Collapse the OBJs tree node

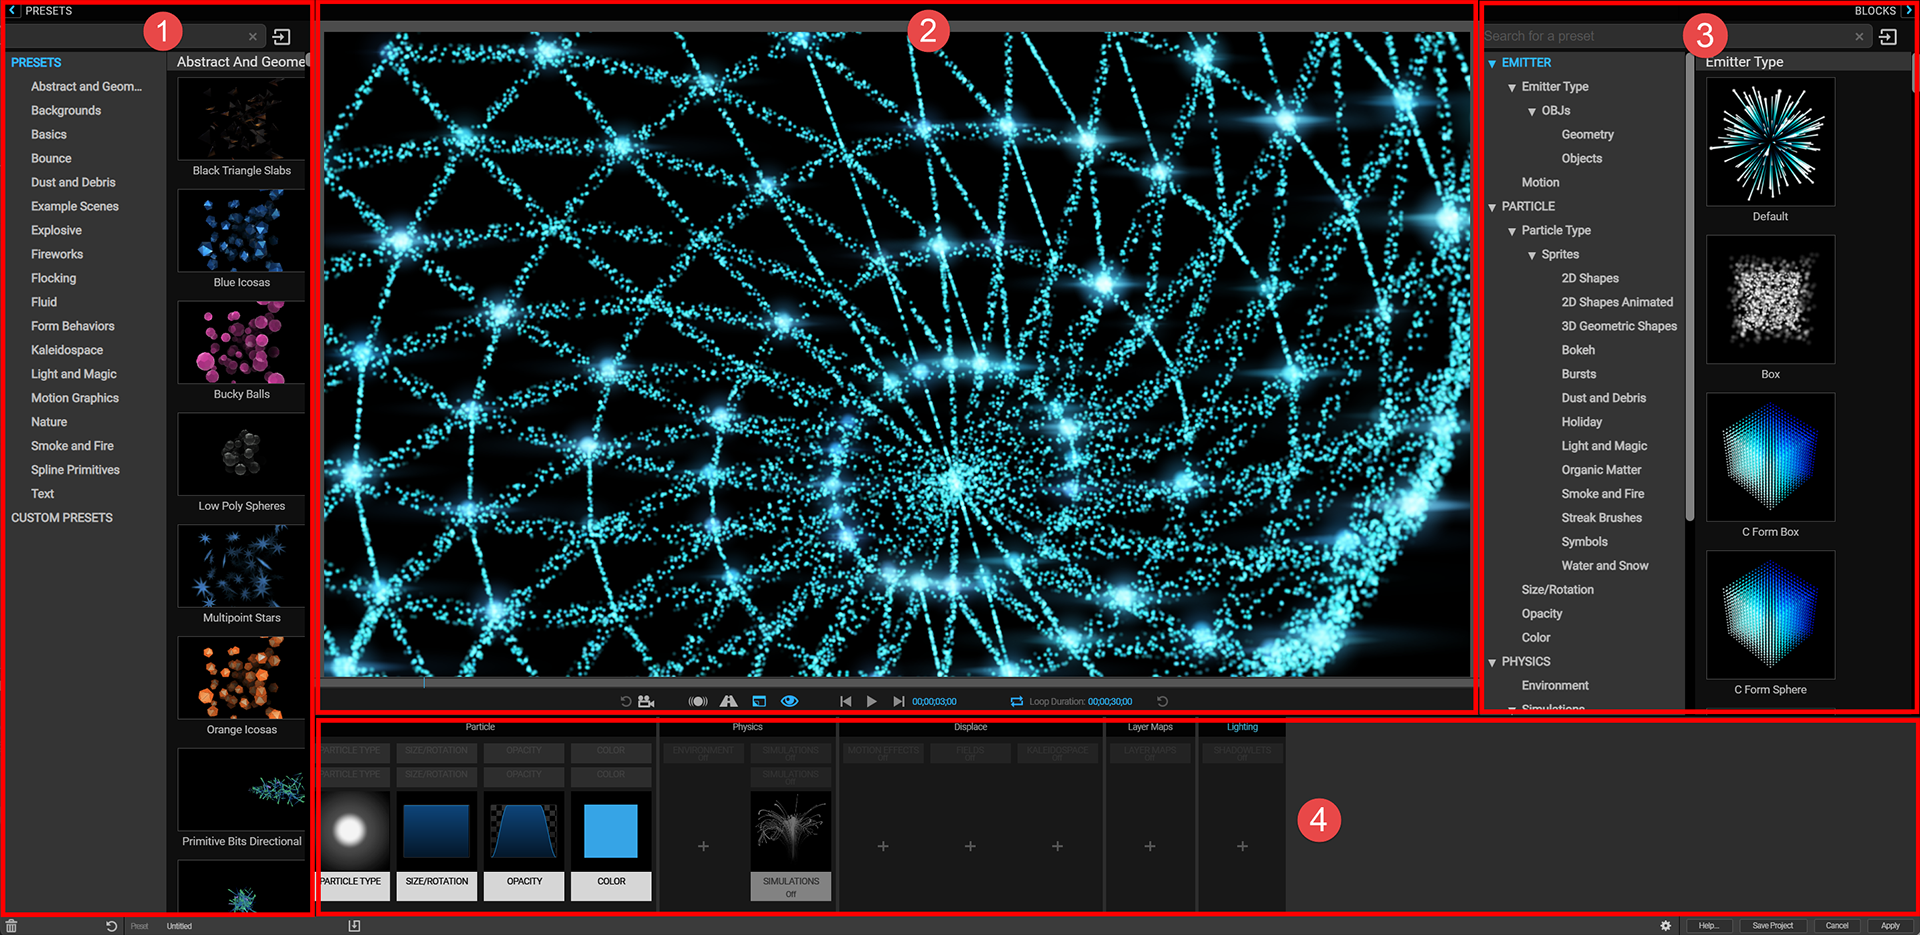(1532, 112)
